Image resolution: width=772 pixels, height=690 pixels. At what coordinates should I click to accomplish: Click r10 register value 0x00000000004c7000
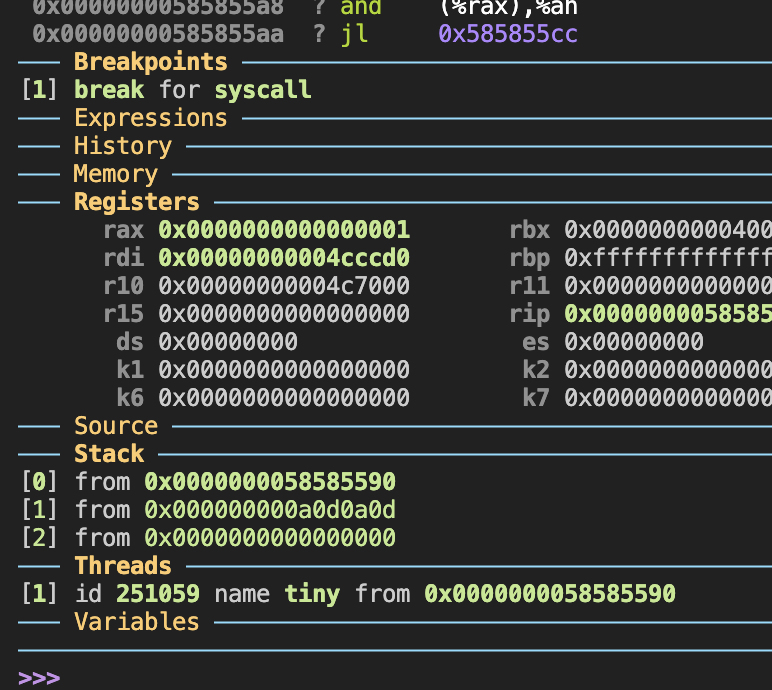[x=284, y=286]
